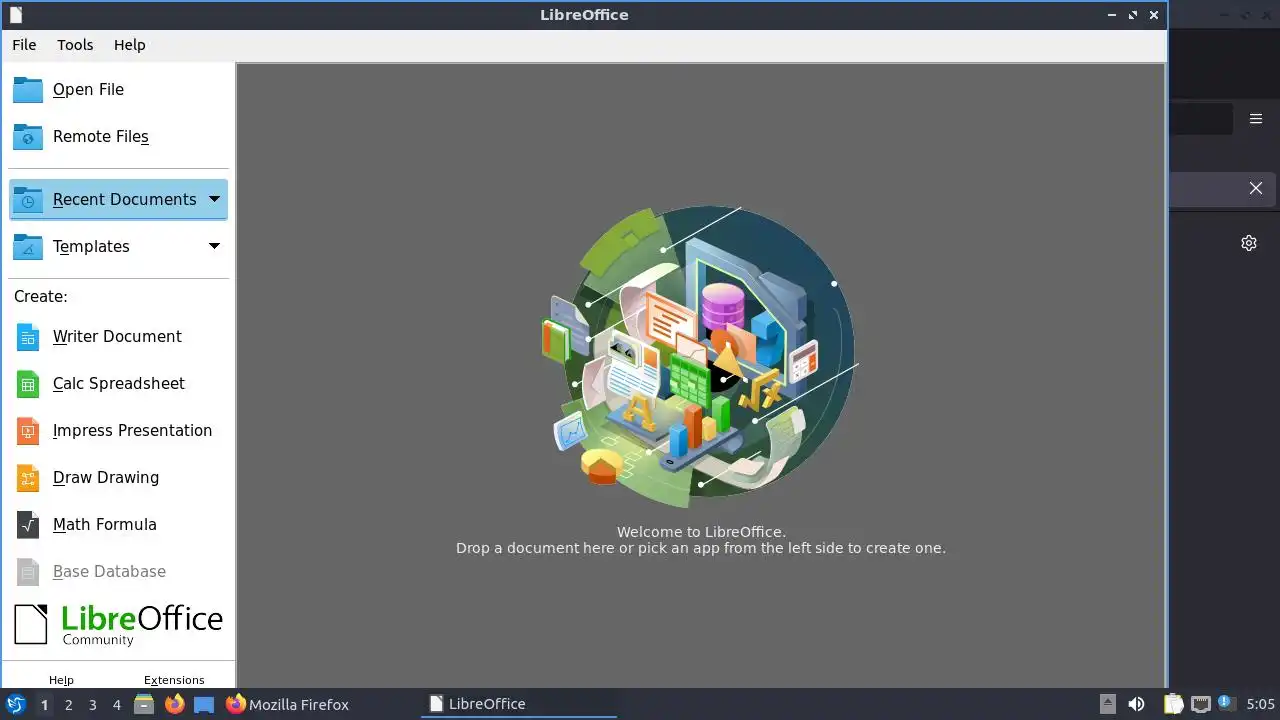Click the notification tray icon with blue badge
This screenshot has width=1280, height=720.
tap(1224, 703)
